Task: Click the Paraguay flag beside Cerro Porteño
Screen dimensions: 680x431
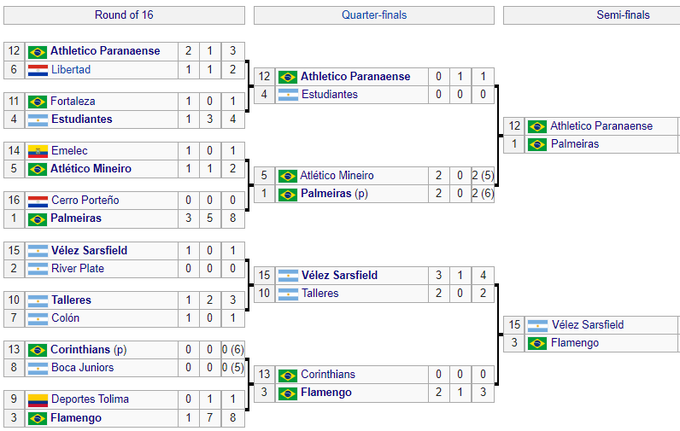Action: click(38, 200)
